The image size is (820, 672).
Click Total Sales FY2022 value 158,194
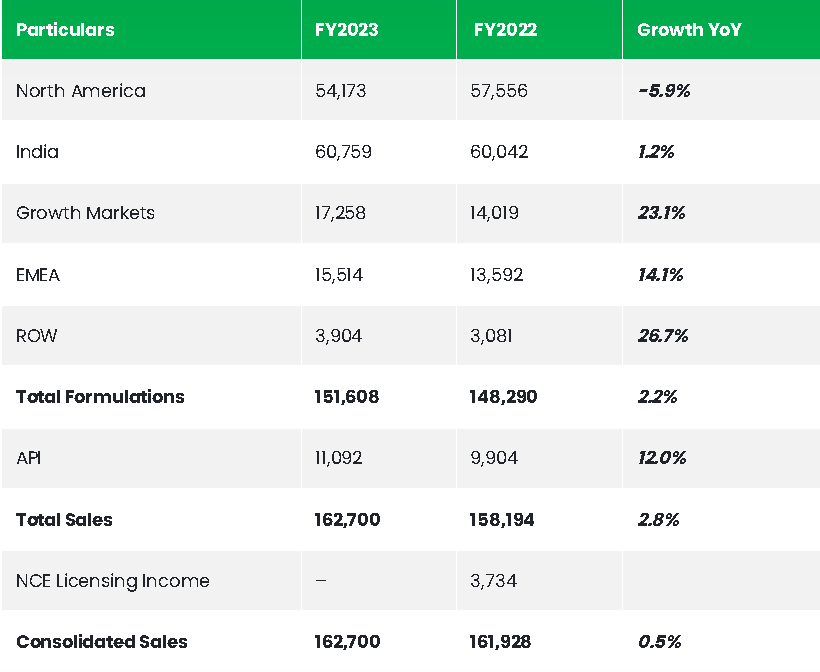pyautogui.click(x=503, y=520)
